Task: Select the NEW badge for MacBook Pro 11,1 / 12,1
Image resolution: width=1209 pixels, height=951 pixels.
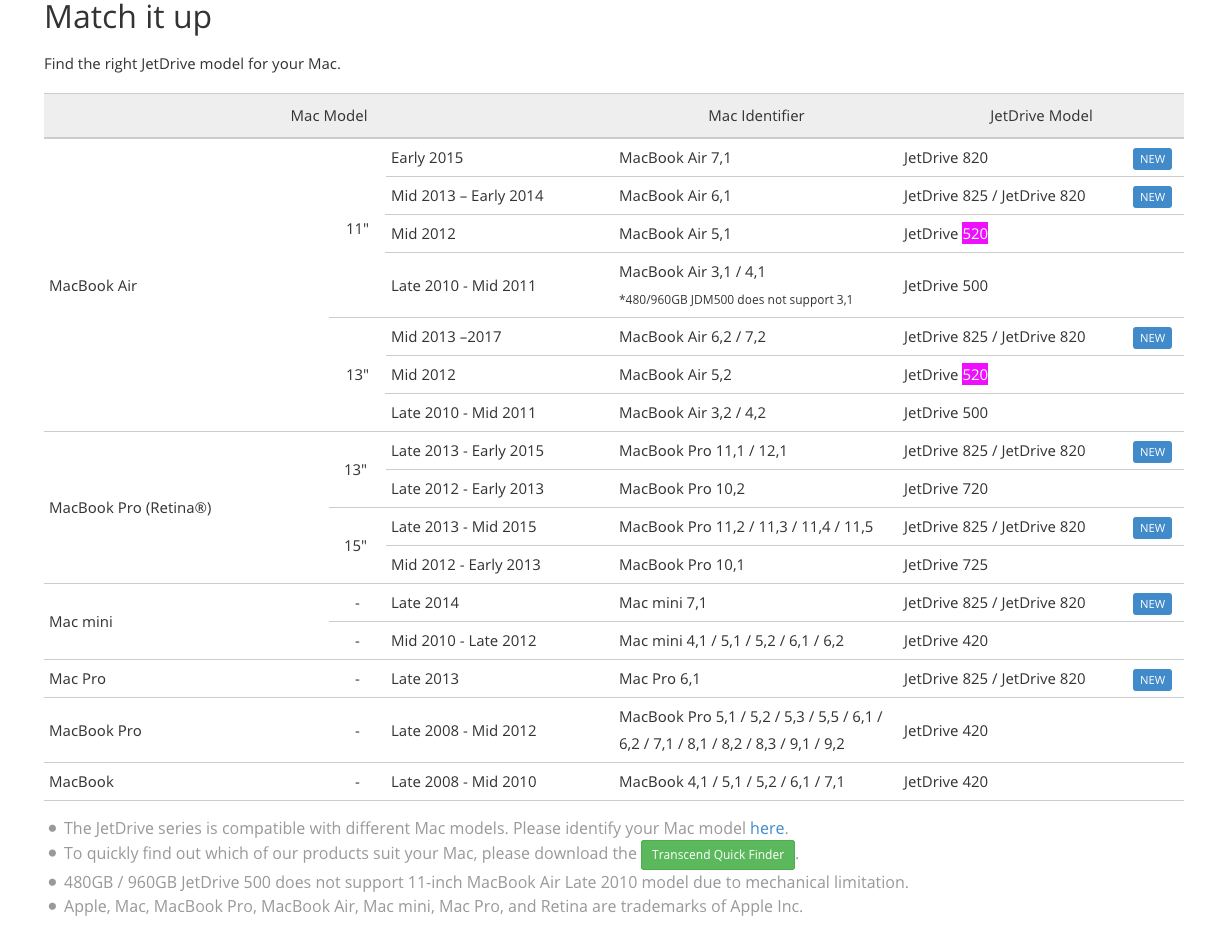Action: tap(1152, 452)
